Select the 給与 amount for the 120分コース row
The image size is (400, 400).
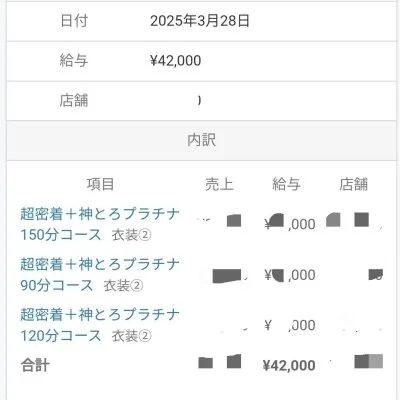(290, 325)
